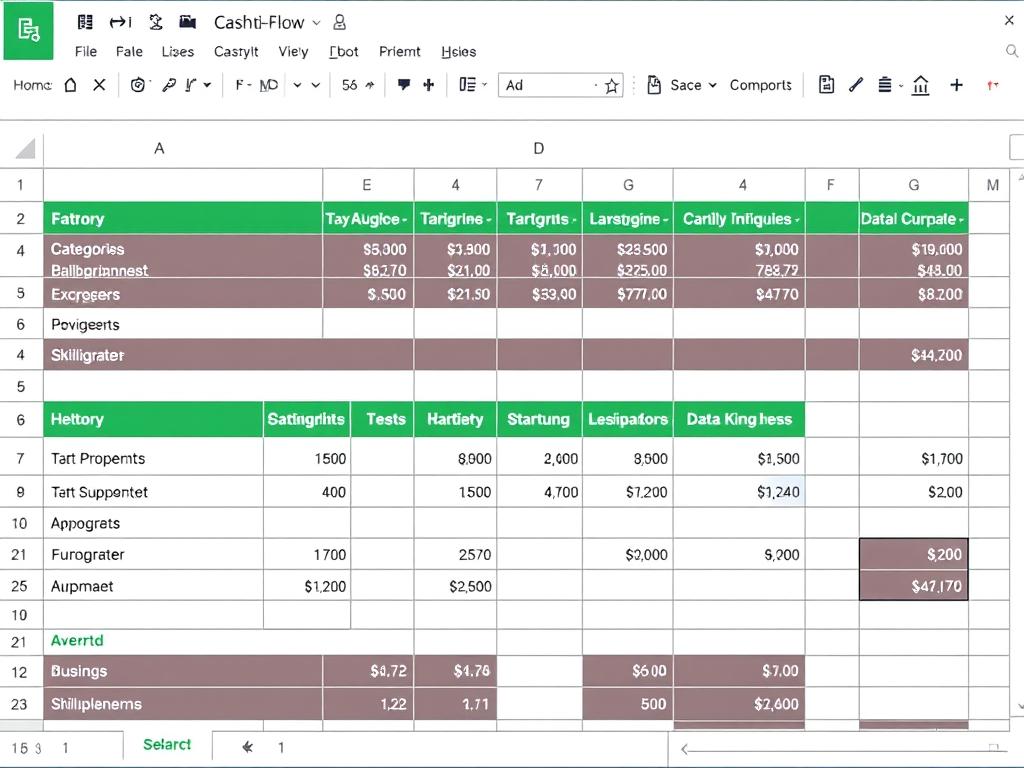
Task: Select the pencil edit icon on the toolbar
Action: [855, 85]
